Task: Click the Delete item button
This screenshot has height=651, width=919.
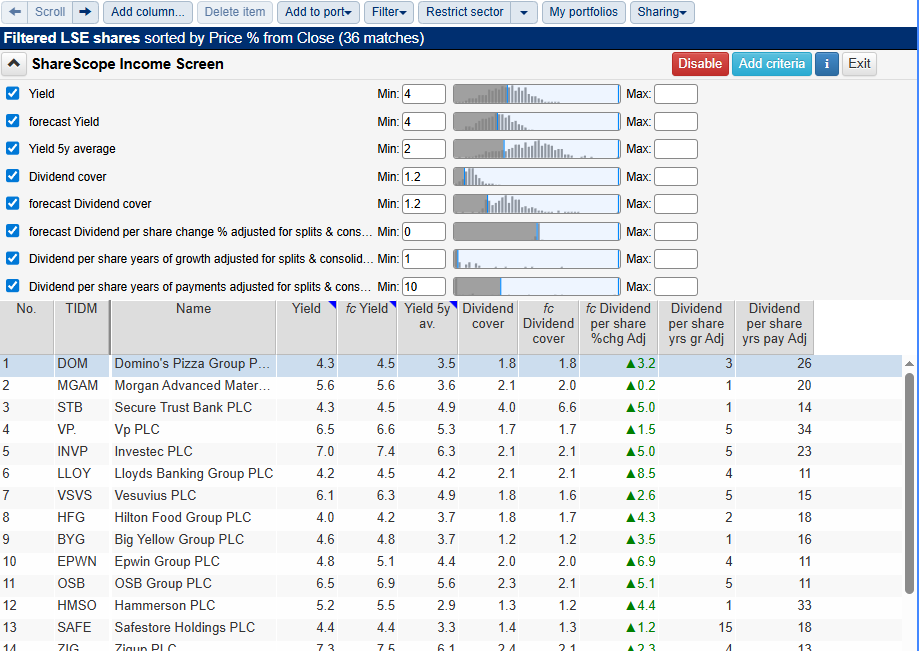Action: [x=234, y=12]
